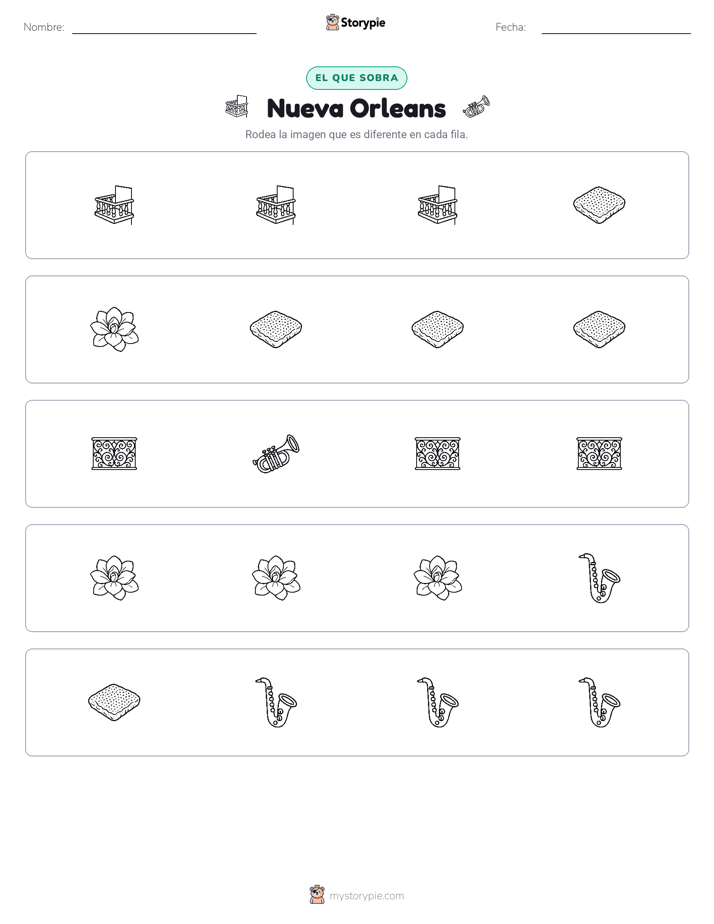This screenshot has width=714, height=924.
Task: Click the first iron railing in row three
Action: [x=114, y=454]
